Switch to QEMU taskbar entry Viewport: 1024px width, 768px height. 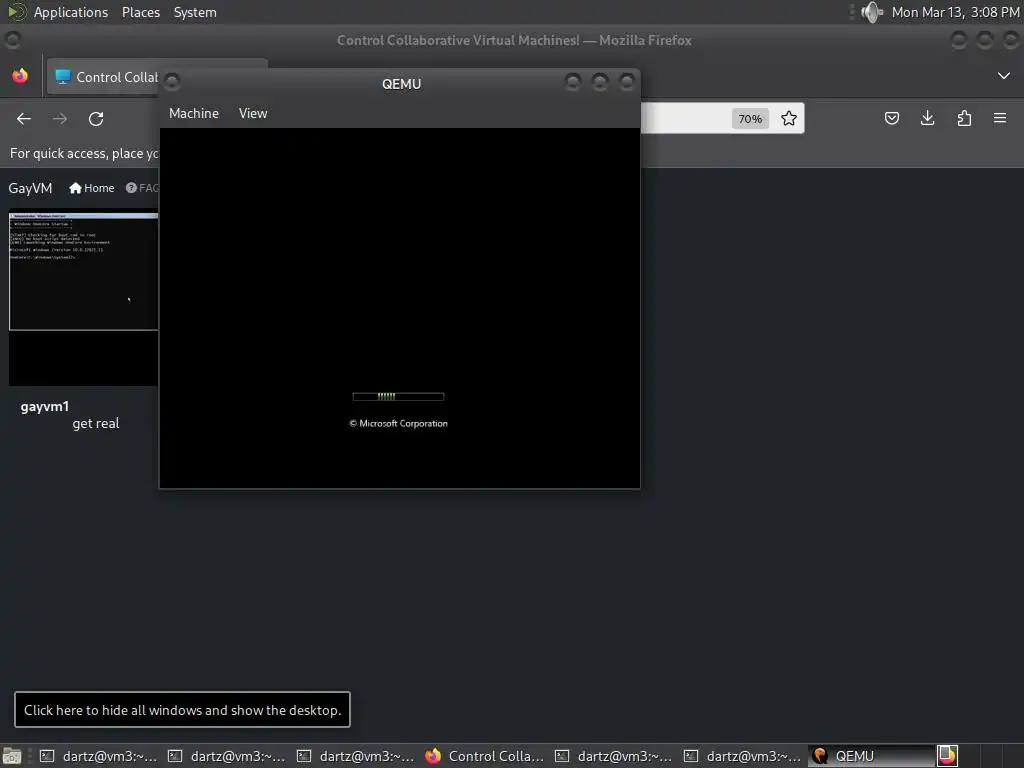coord(871,756)
